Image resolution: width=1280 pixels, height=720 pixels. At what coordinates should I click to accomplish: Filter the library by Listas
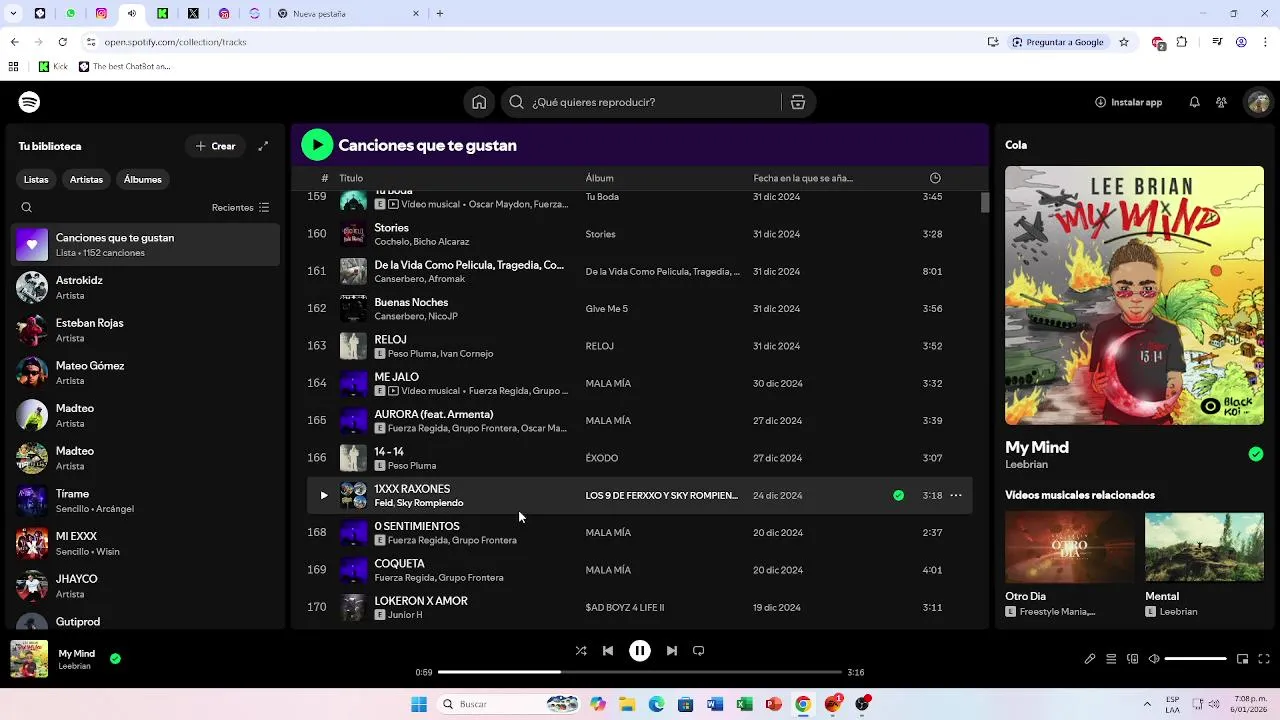[36, 179]
